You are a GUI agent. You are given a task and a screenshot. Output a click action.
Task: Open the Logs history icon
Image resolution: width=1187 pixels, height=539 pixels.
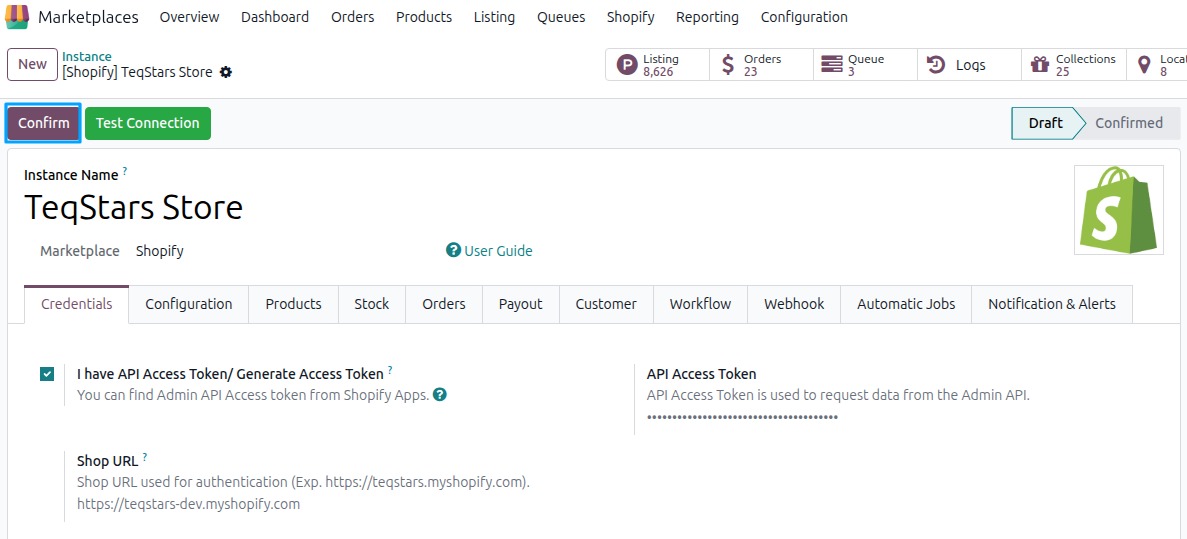pyautogui.click(x=936, y=65)
